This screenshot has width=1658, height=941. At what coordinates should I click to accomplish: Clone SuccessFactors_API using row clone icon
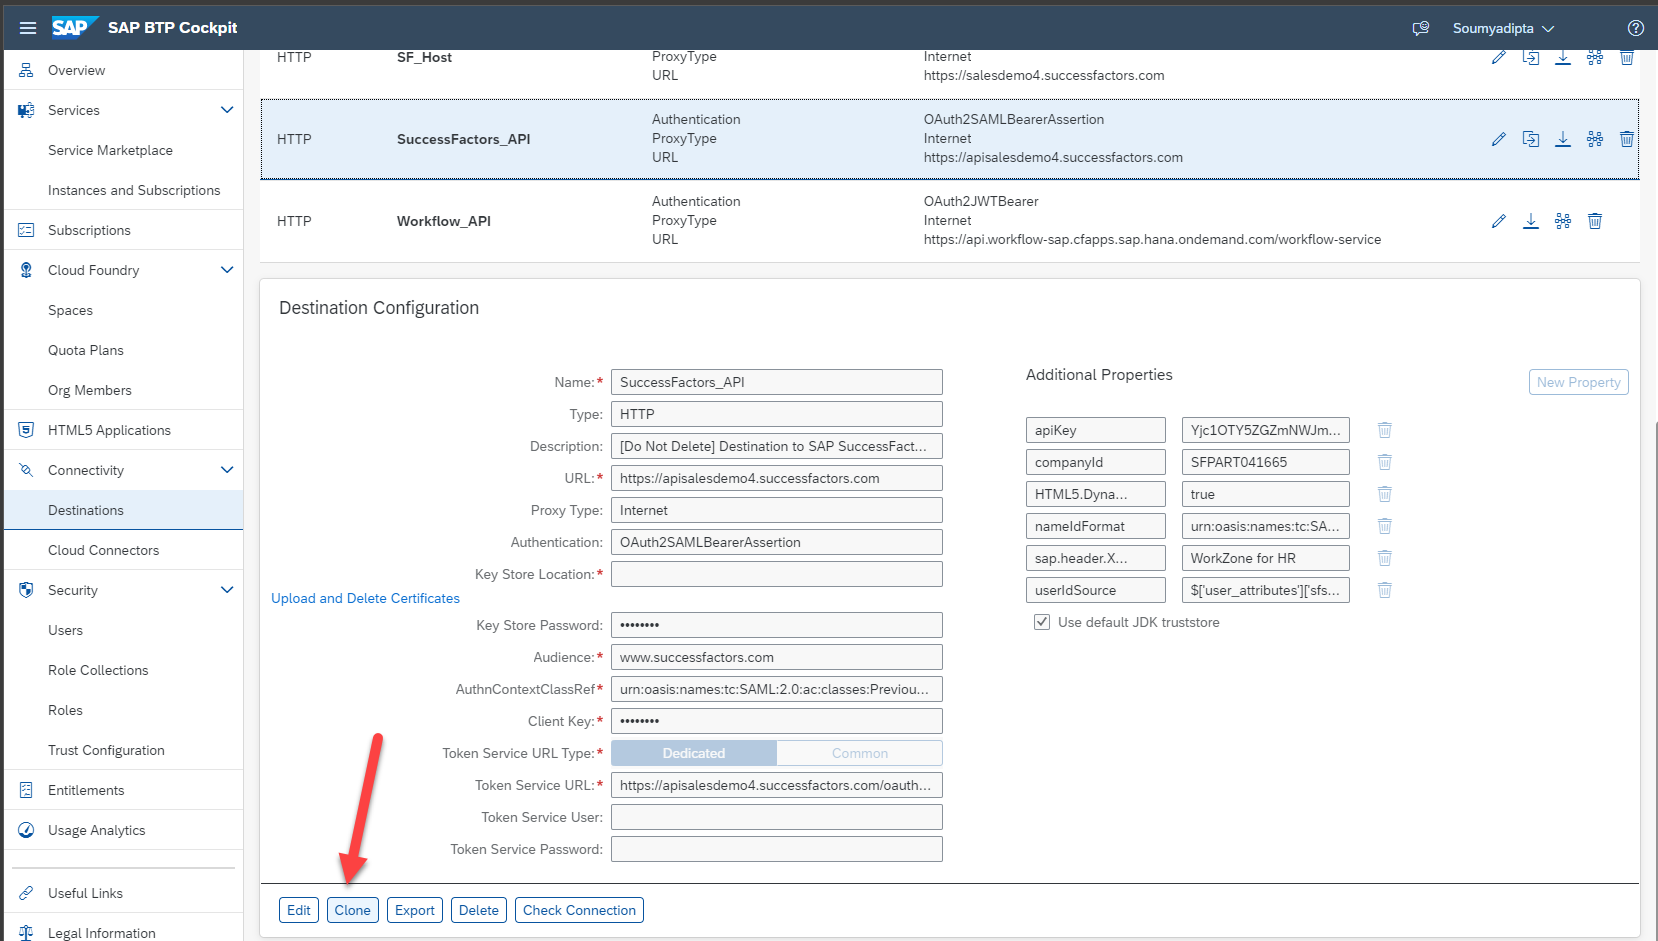tap(1530, 139)
